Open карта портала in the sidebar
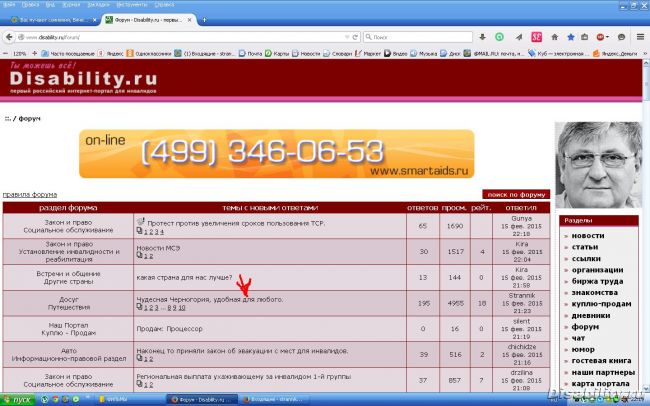This screenshot has width=650, height=406. pos(600,384)
